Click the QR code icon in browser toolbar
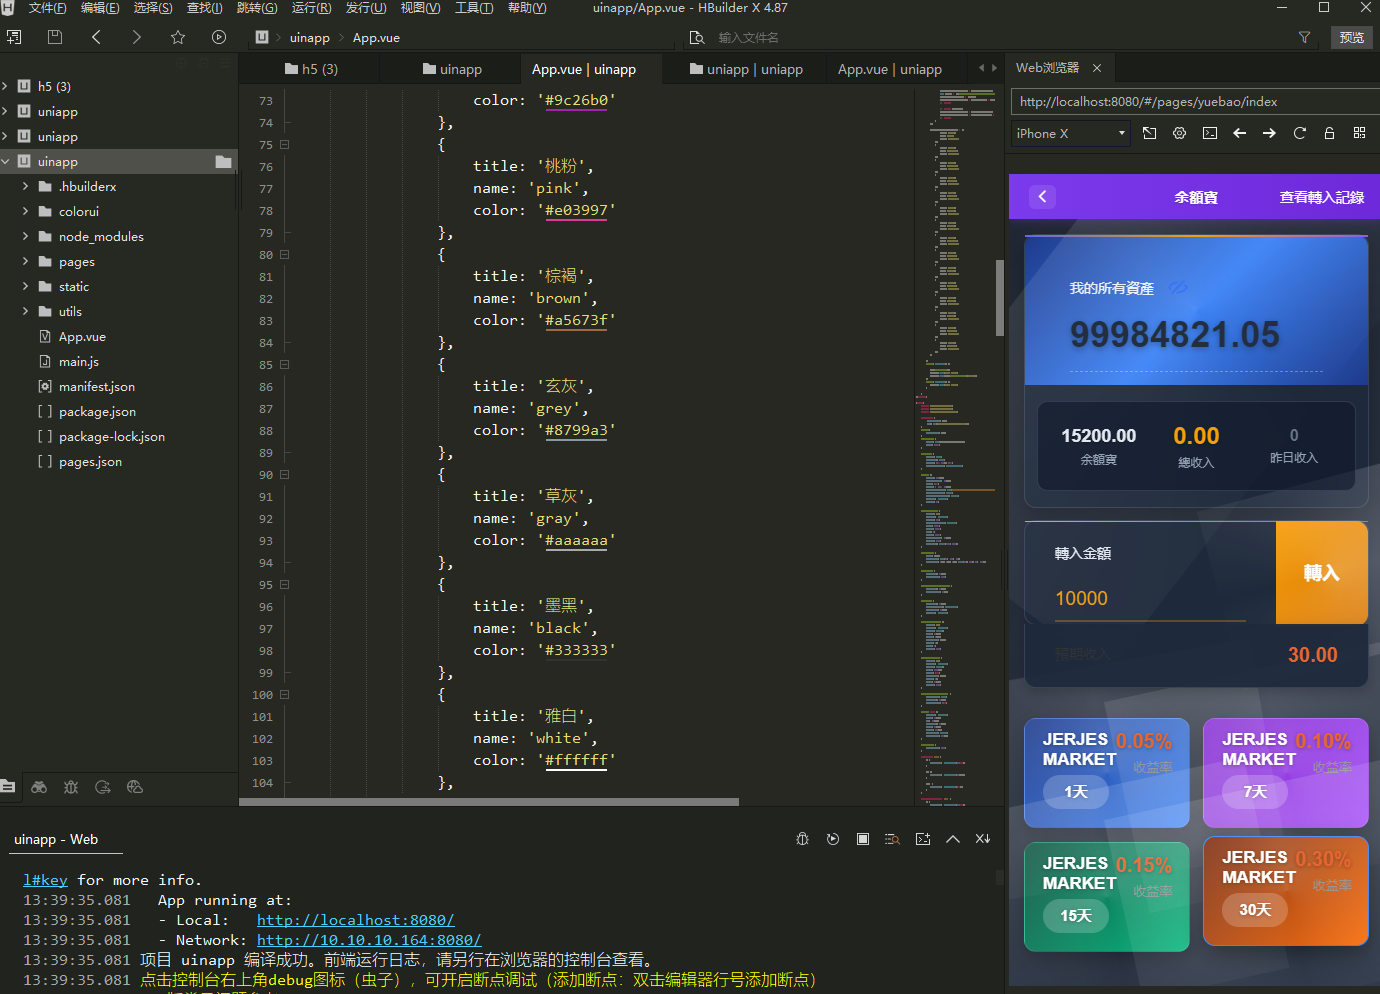 (1360, 133)
